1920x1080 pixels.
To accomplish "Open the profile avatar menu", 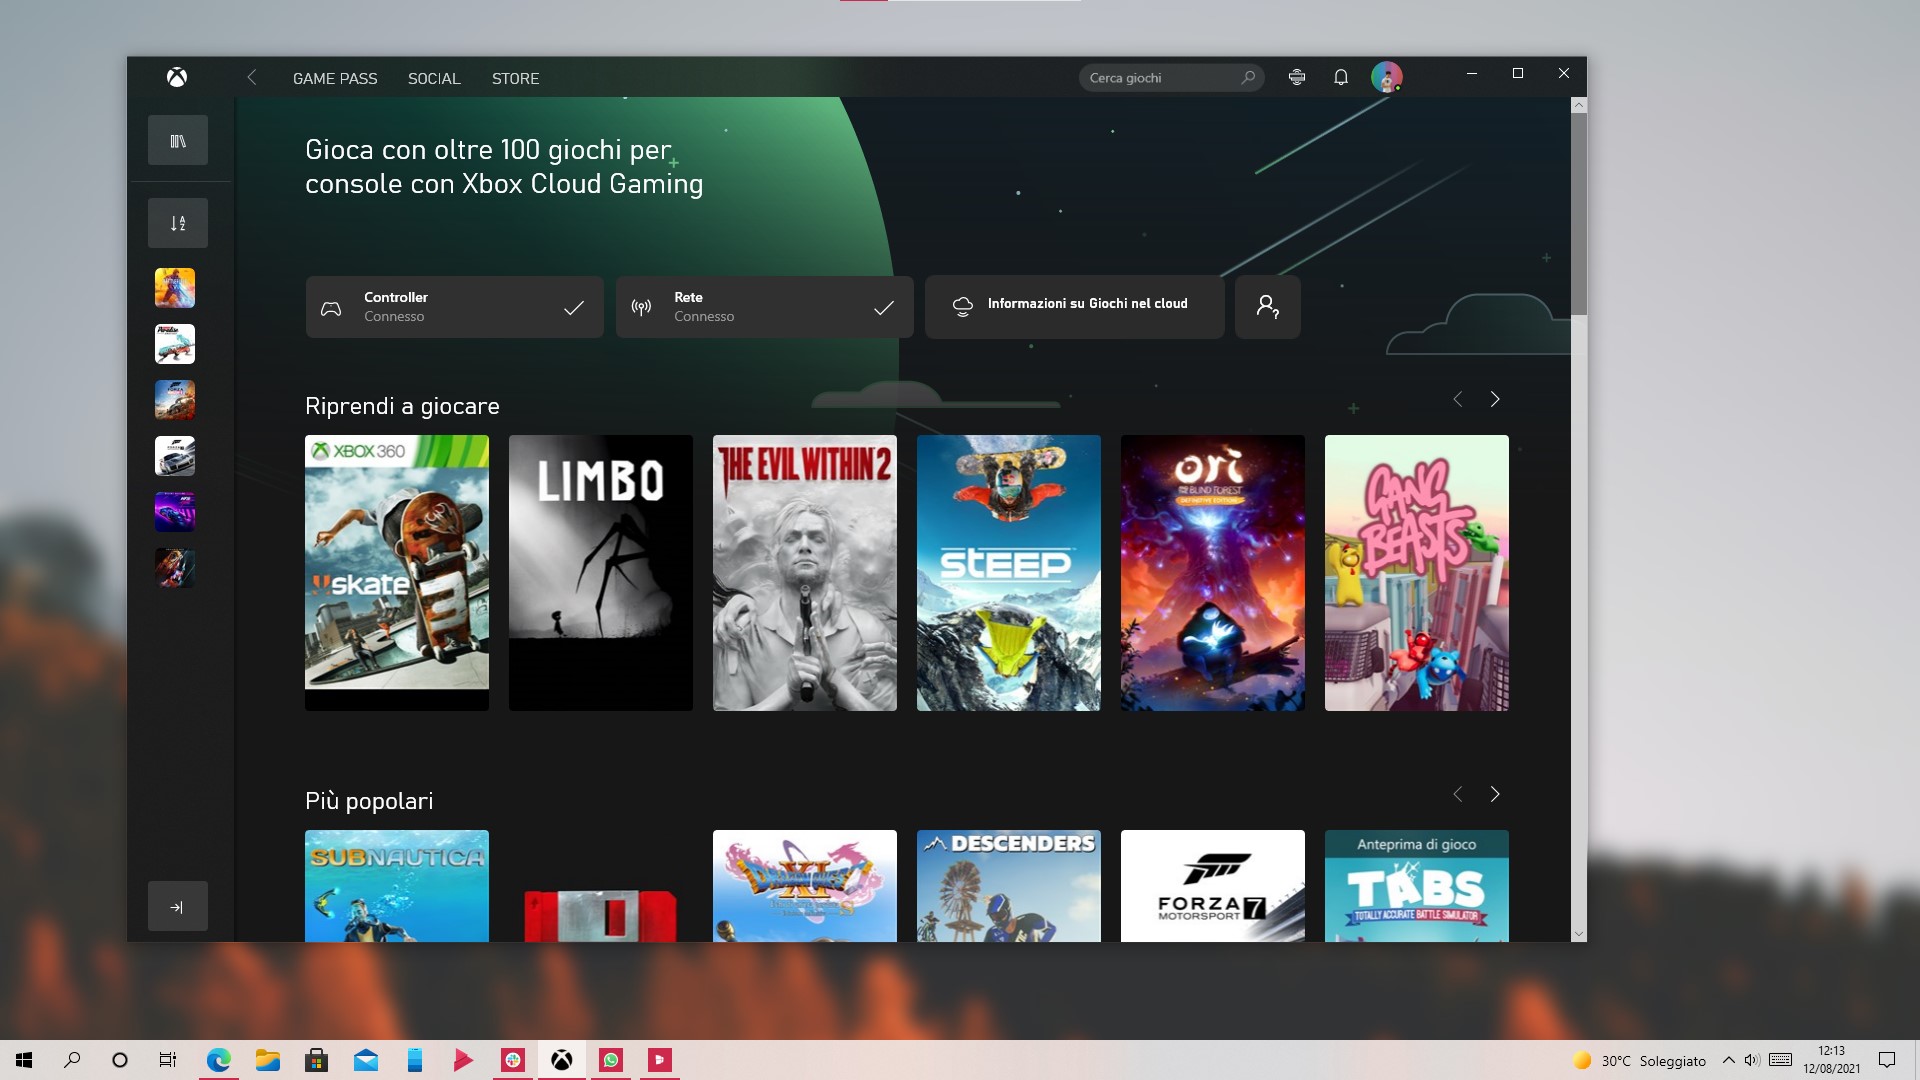I will point(1387,77).
